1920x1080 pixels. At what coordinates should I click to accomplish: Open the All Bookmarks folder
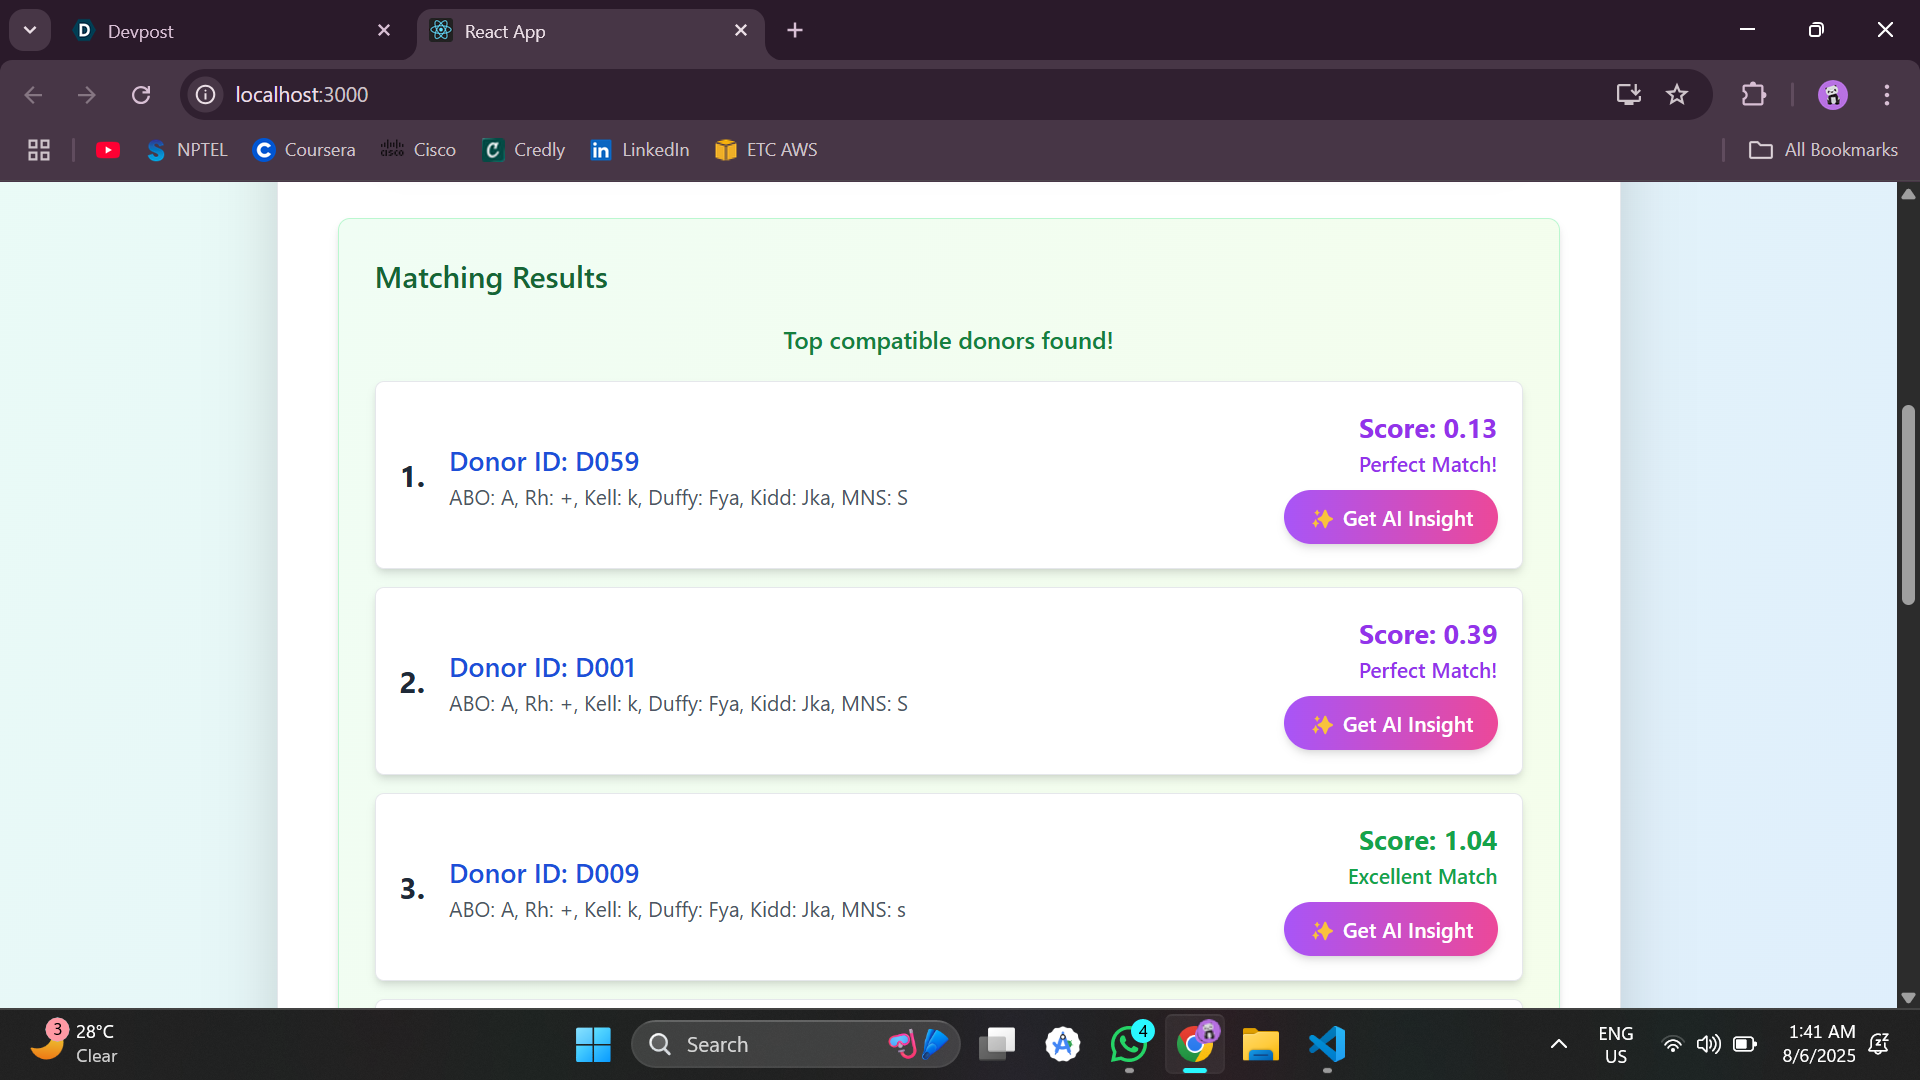point(1822,150)
